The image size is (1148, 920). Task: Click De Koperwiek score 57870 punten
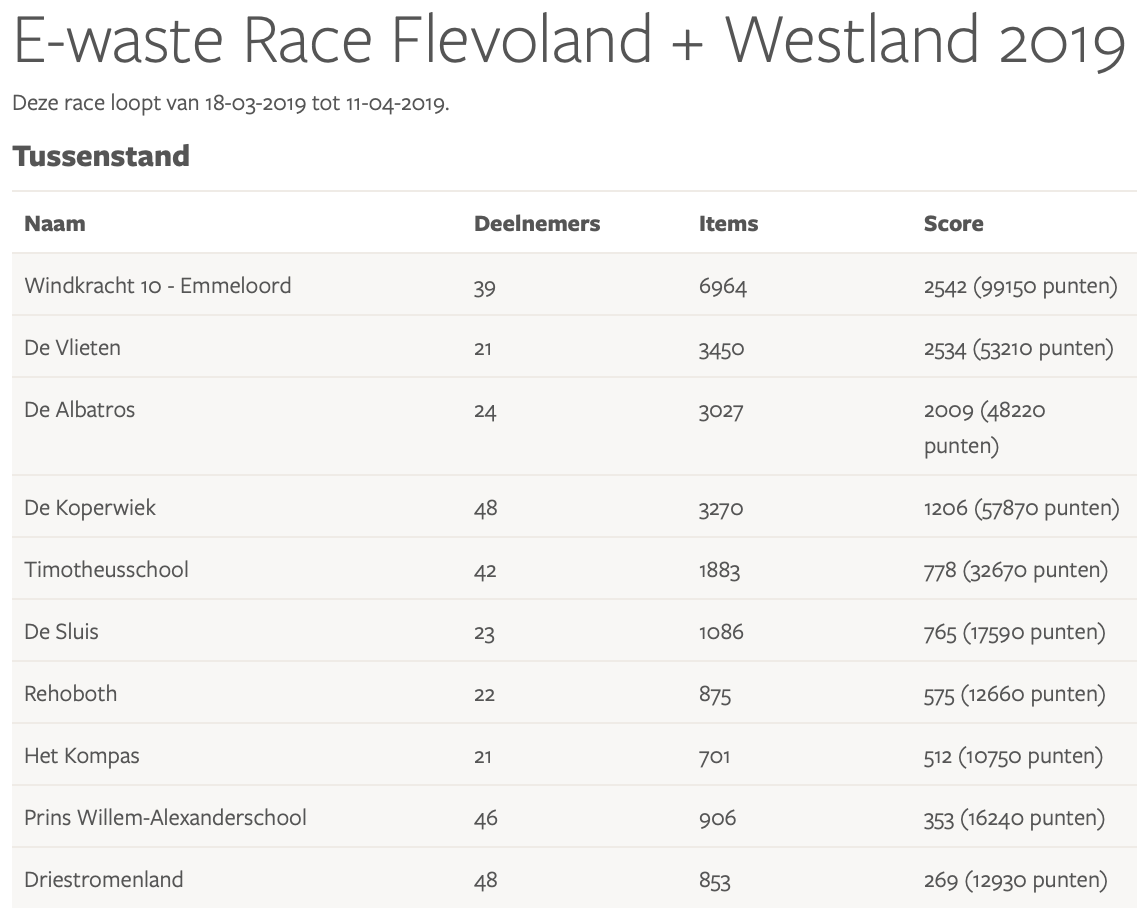(1021, 509)
